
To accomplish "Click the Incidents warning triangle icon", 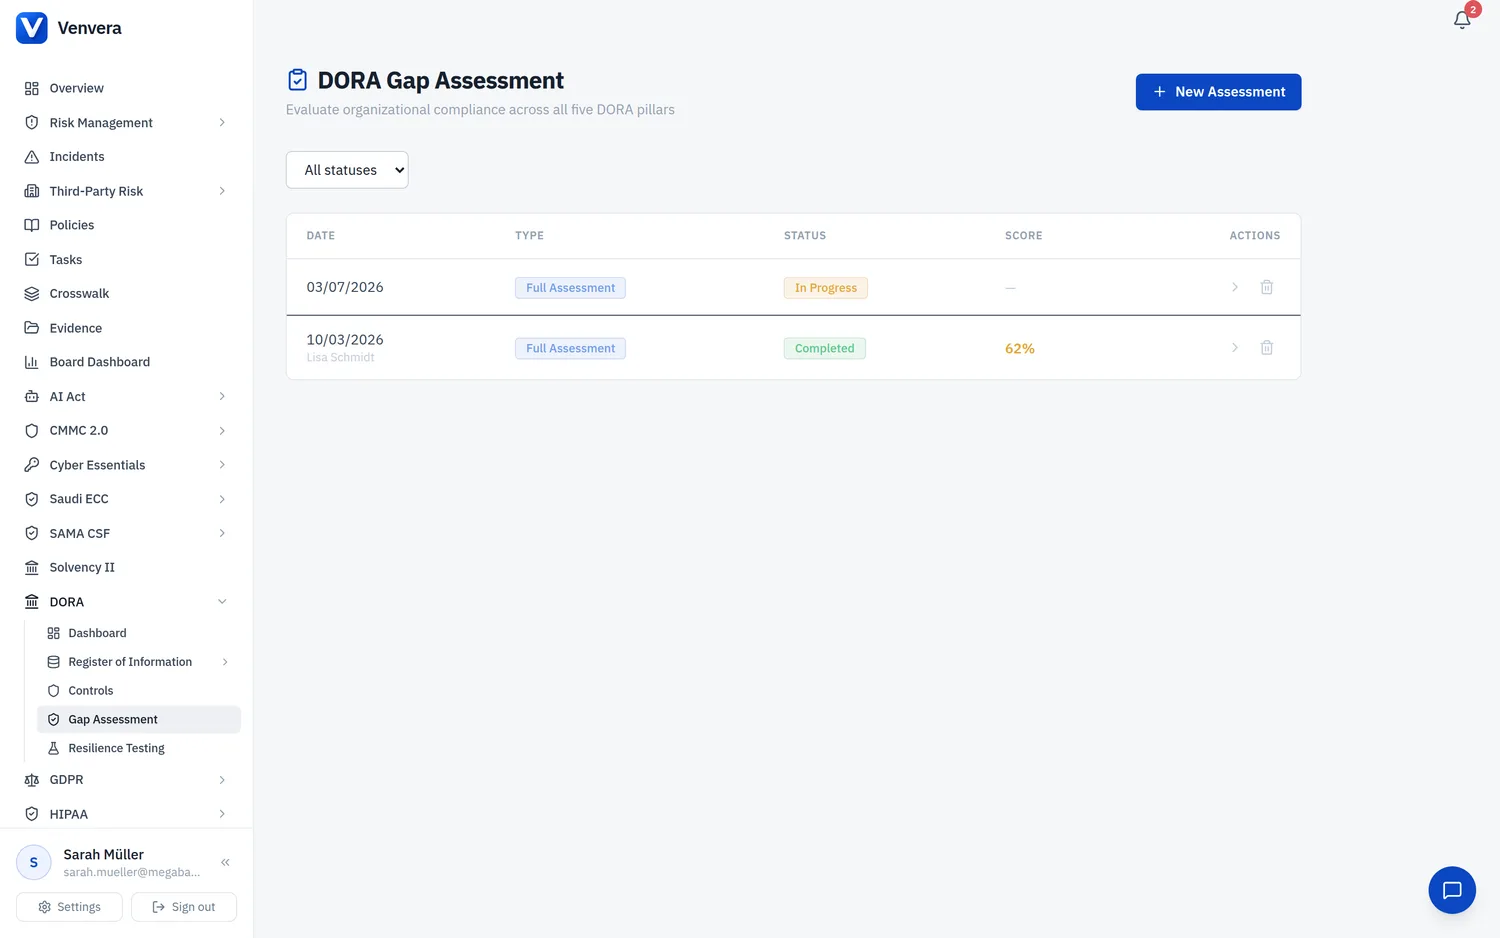I will coord(32,157).
